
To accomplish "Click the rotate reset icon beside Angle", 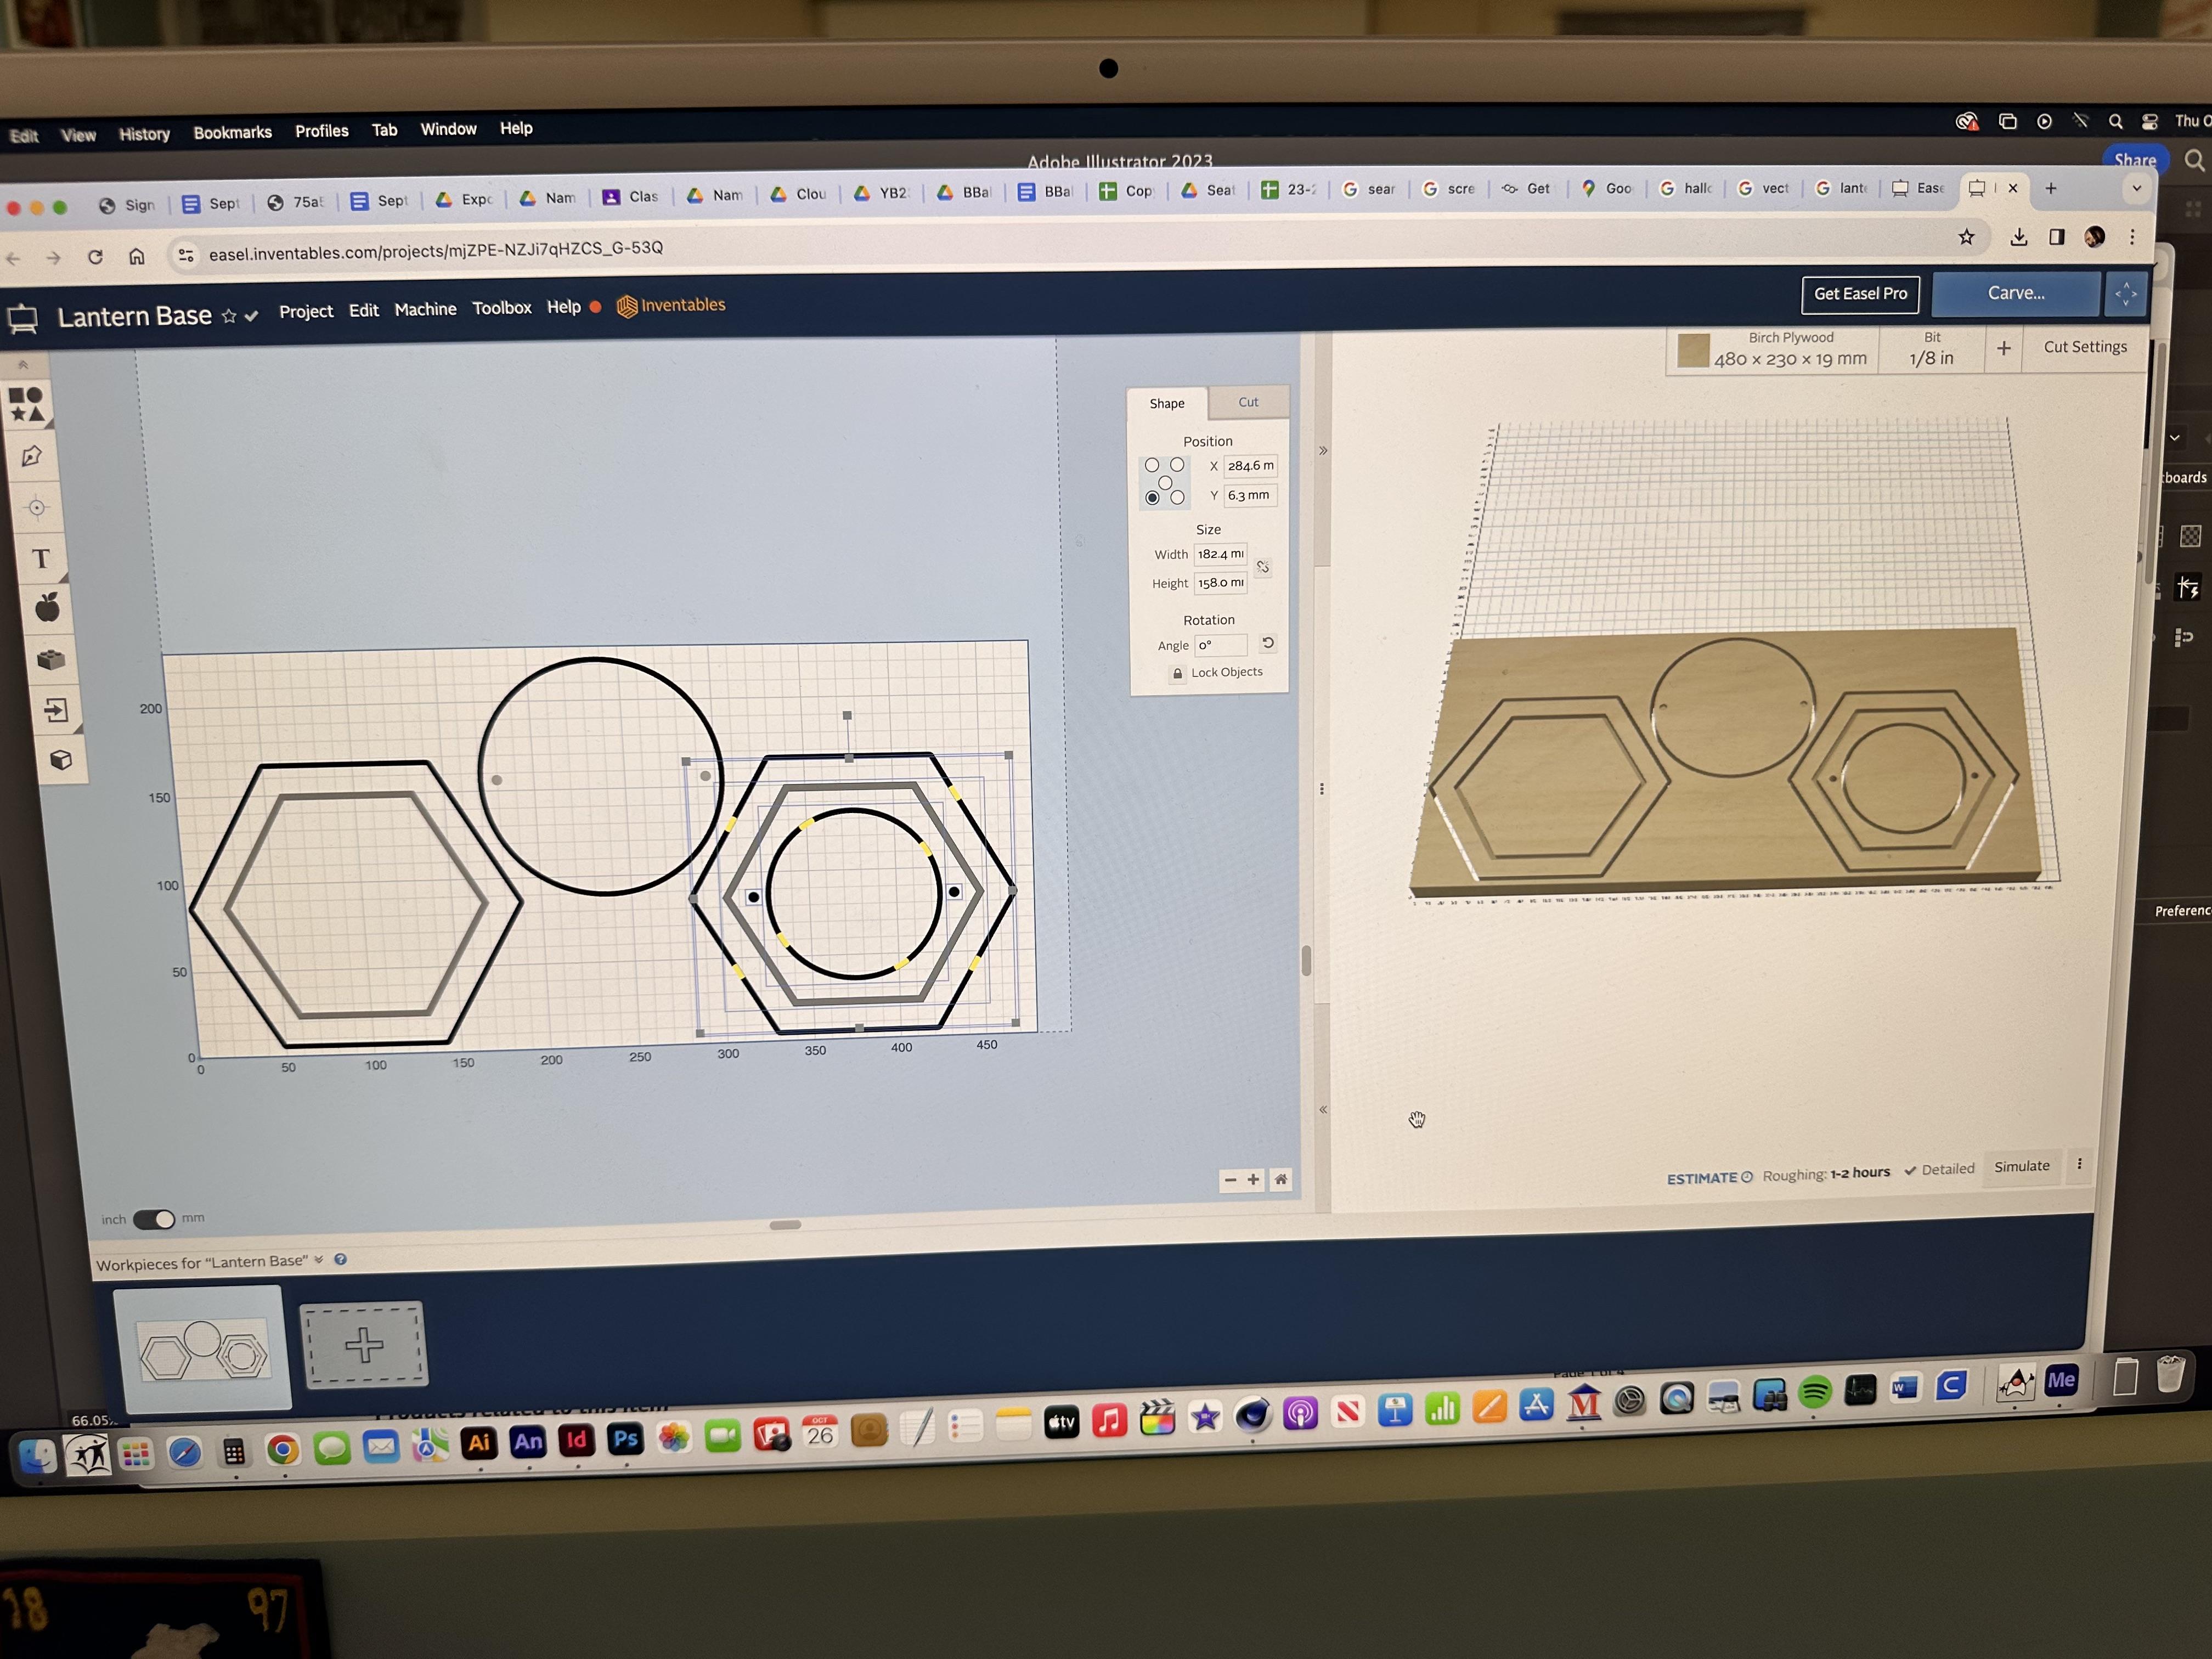I will click(x=1267, y=644).
